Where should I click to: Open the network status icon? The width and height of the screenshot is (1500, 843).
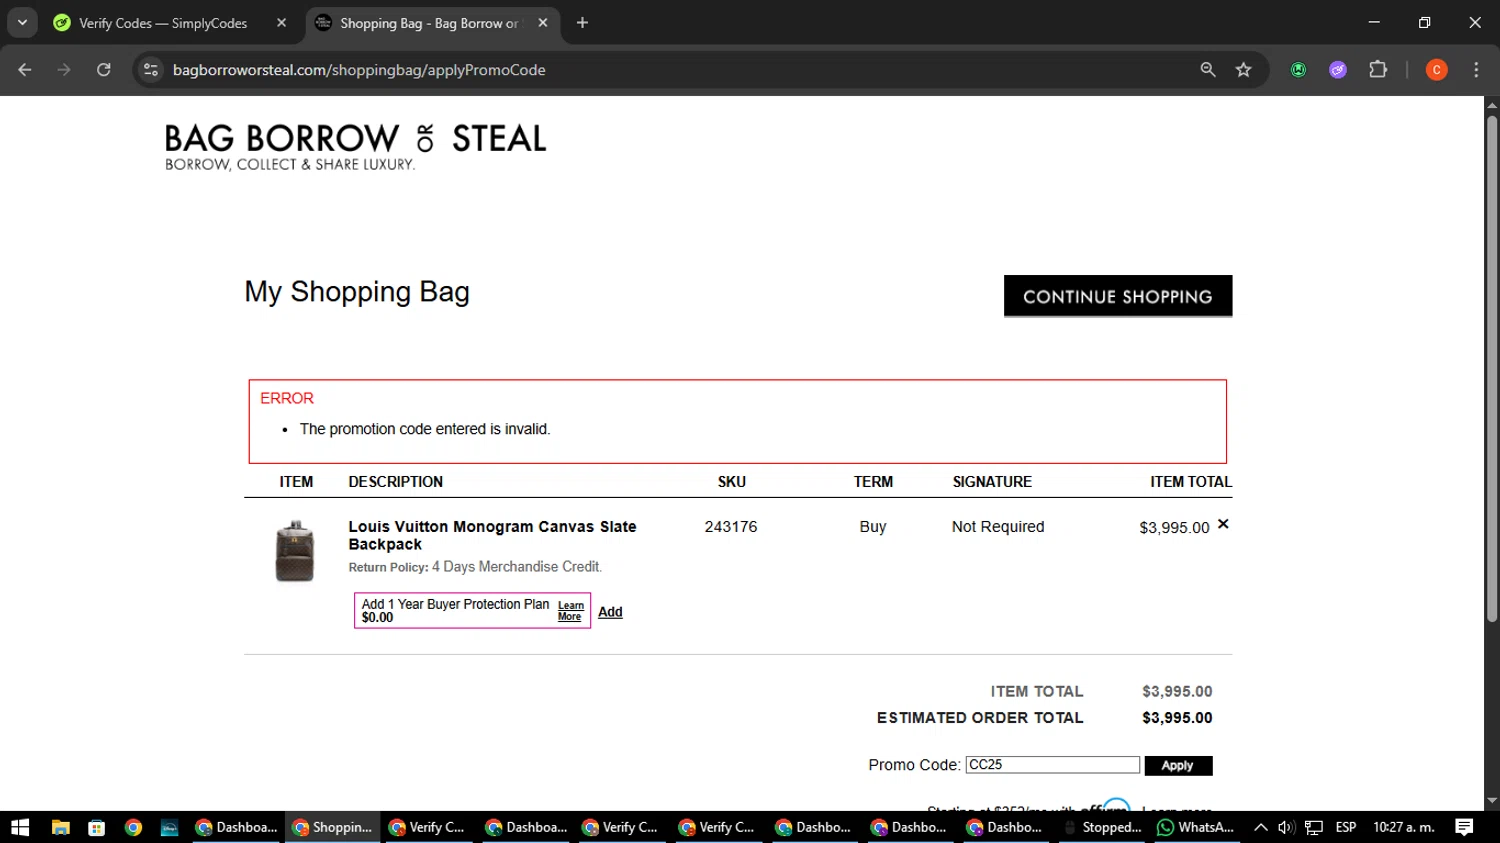click(x=1314, y=827)
